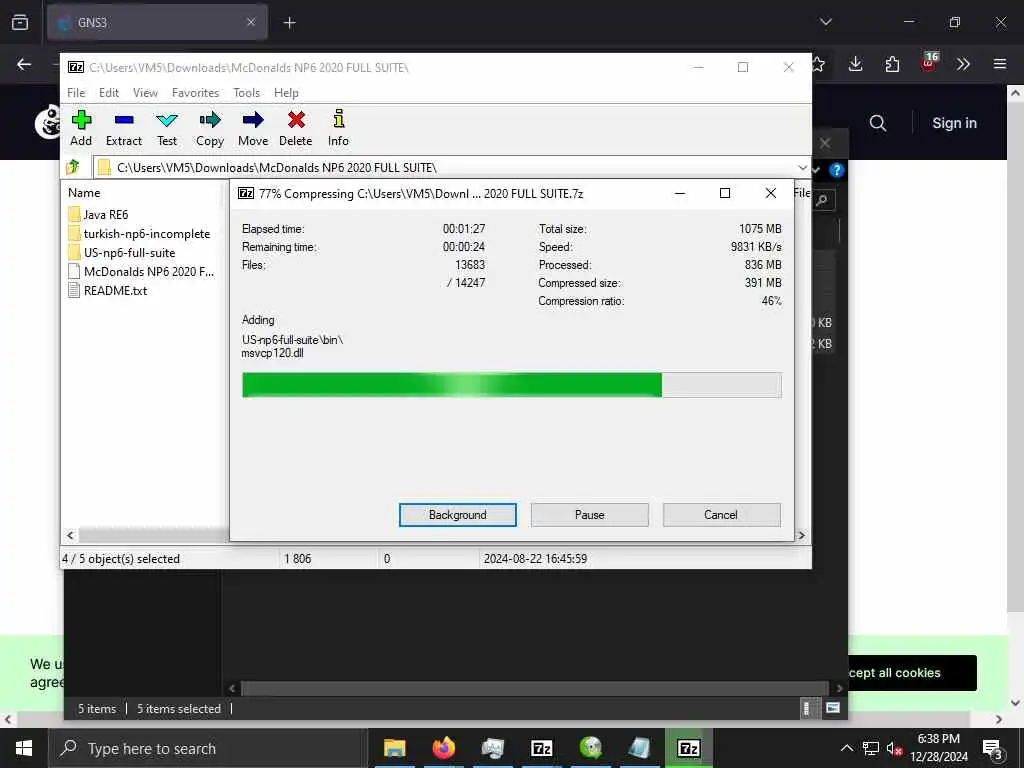The width and height of the screenshot is (1024, 768).
Task: Open the browser downloads icon
Action: pyautogui.click(x=856, y=64)
